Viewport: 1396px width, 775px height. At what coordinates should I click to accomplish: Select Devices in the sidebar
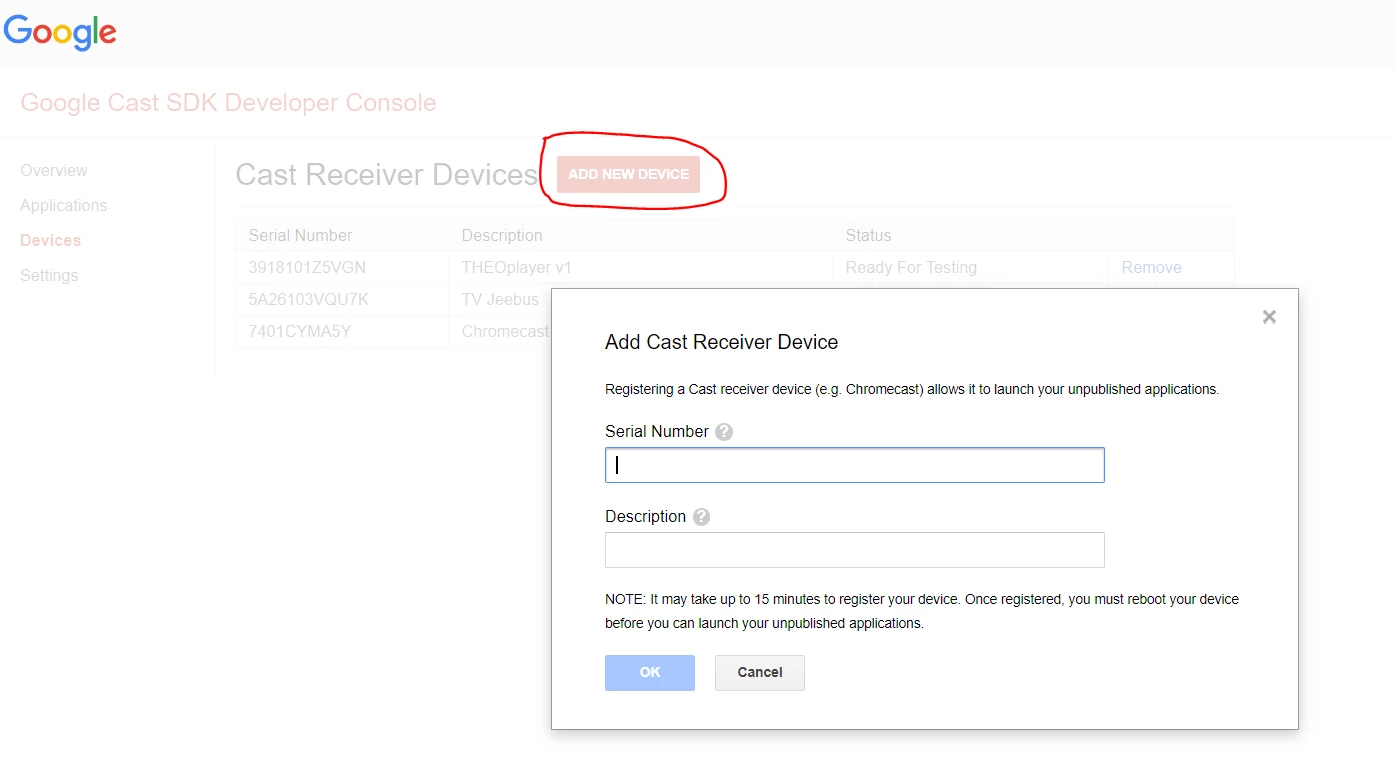tap(49, 240)
